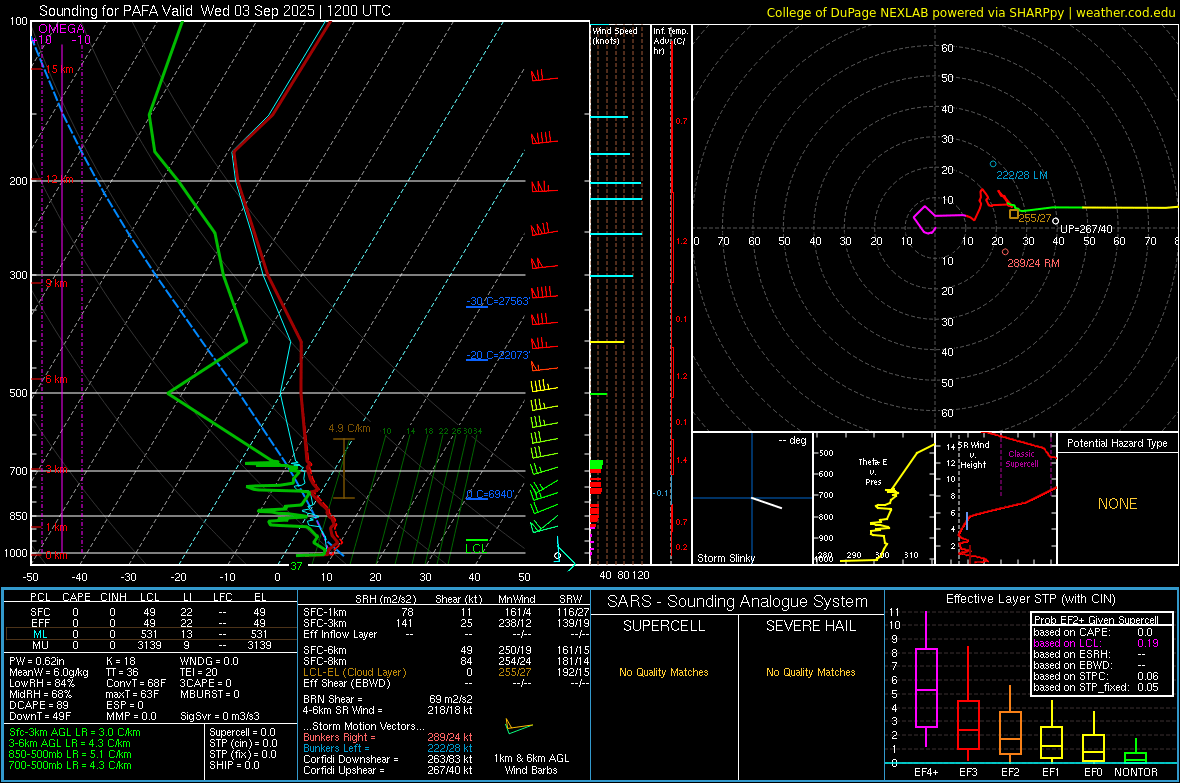
Task: Select the magenta 'based on LCL:' probability line
Action: click(x=1096, y=644)
